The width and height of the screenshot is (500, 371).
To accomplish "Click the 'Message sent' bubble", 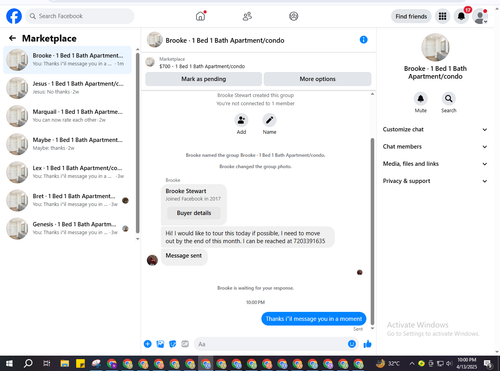I will pos(184,256).
